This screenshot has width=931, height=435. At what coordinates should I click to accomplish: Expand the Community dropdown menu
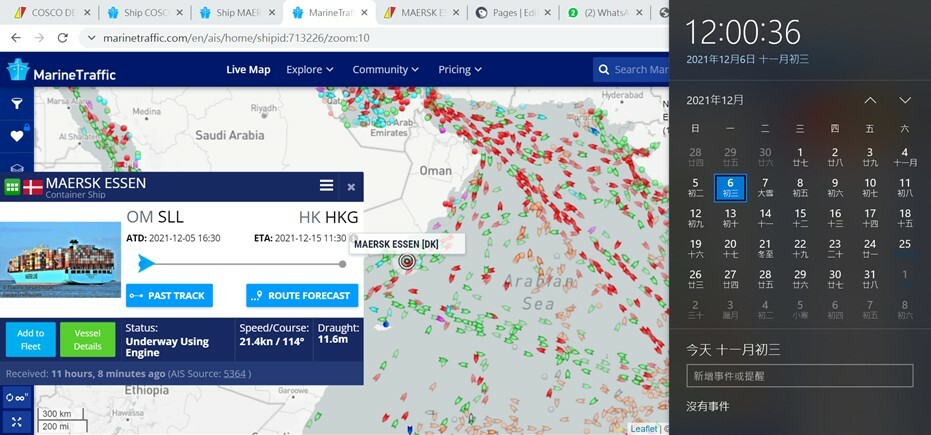pyautogui.click(x=386, y=70)
